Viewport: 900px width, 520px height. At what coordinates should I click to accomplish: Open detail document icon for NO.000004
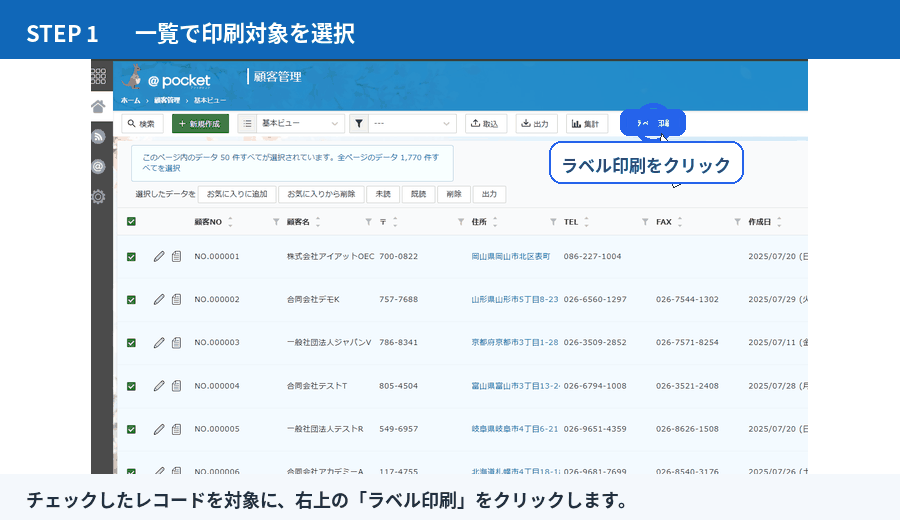(x=176, y=386)
